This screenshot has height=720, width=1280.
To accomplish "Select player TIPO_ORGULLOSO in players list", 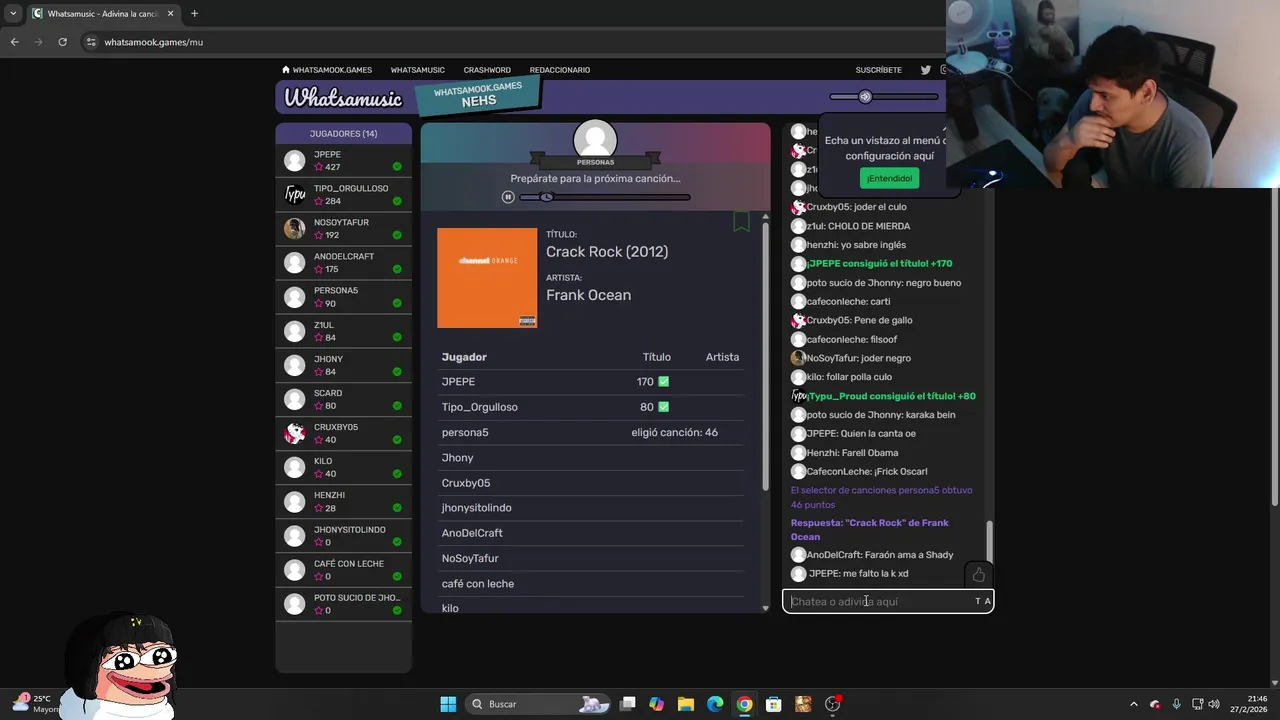I will (x=343, y=195).
